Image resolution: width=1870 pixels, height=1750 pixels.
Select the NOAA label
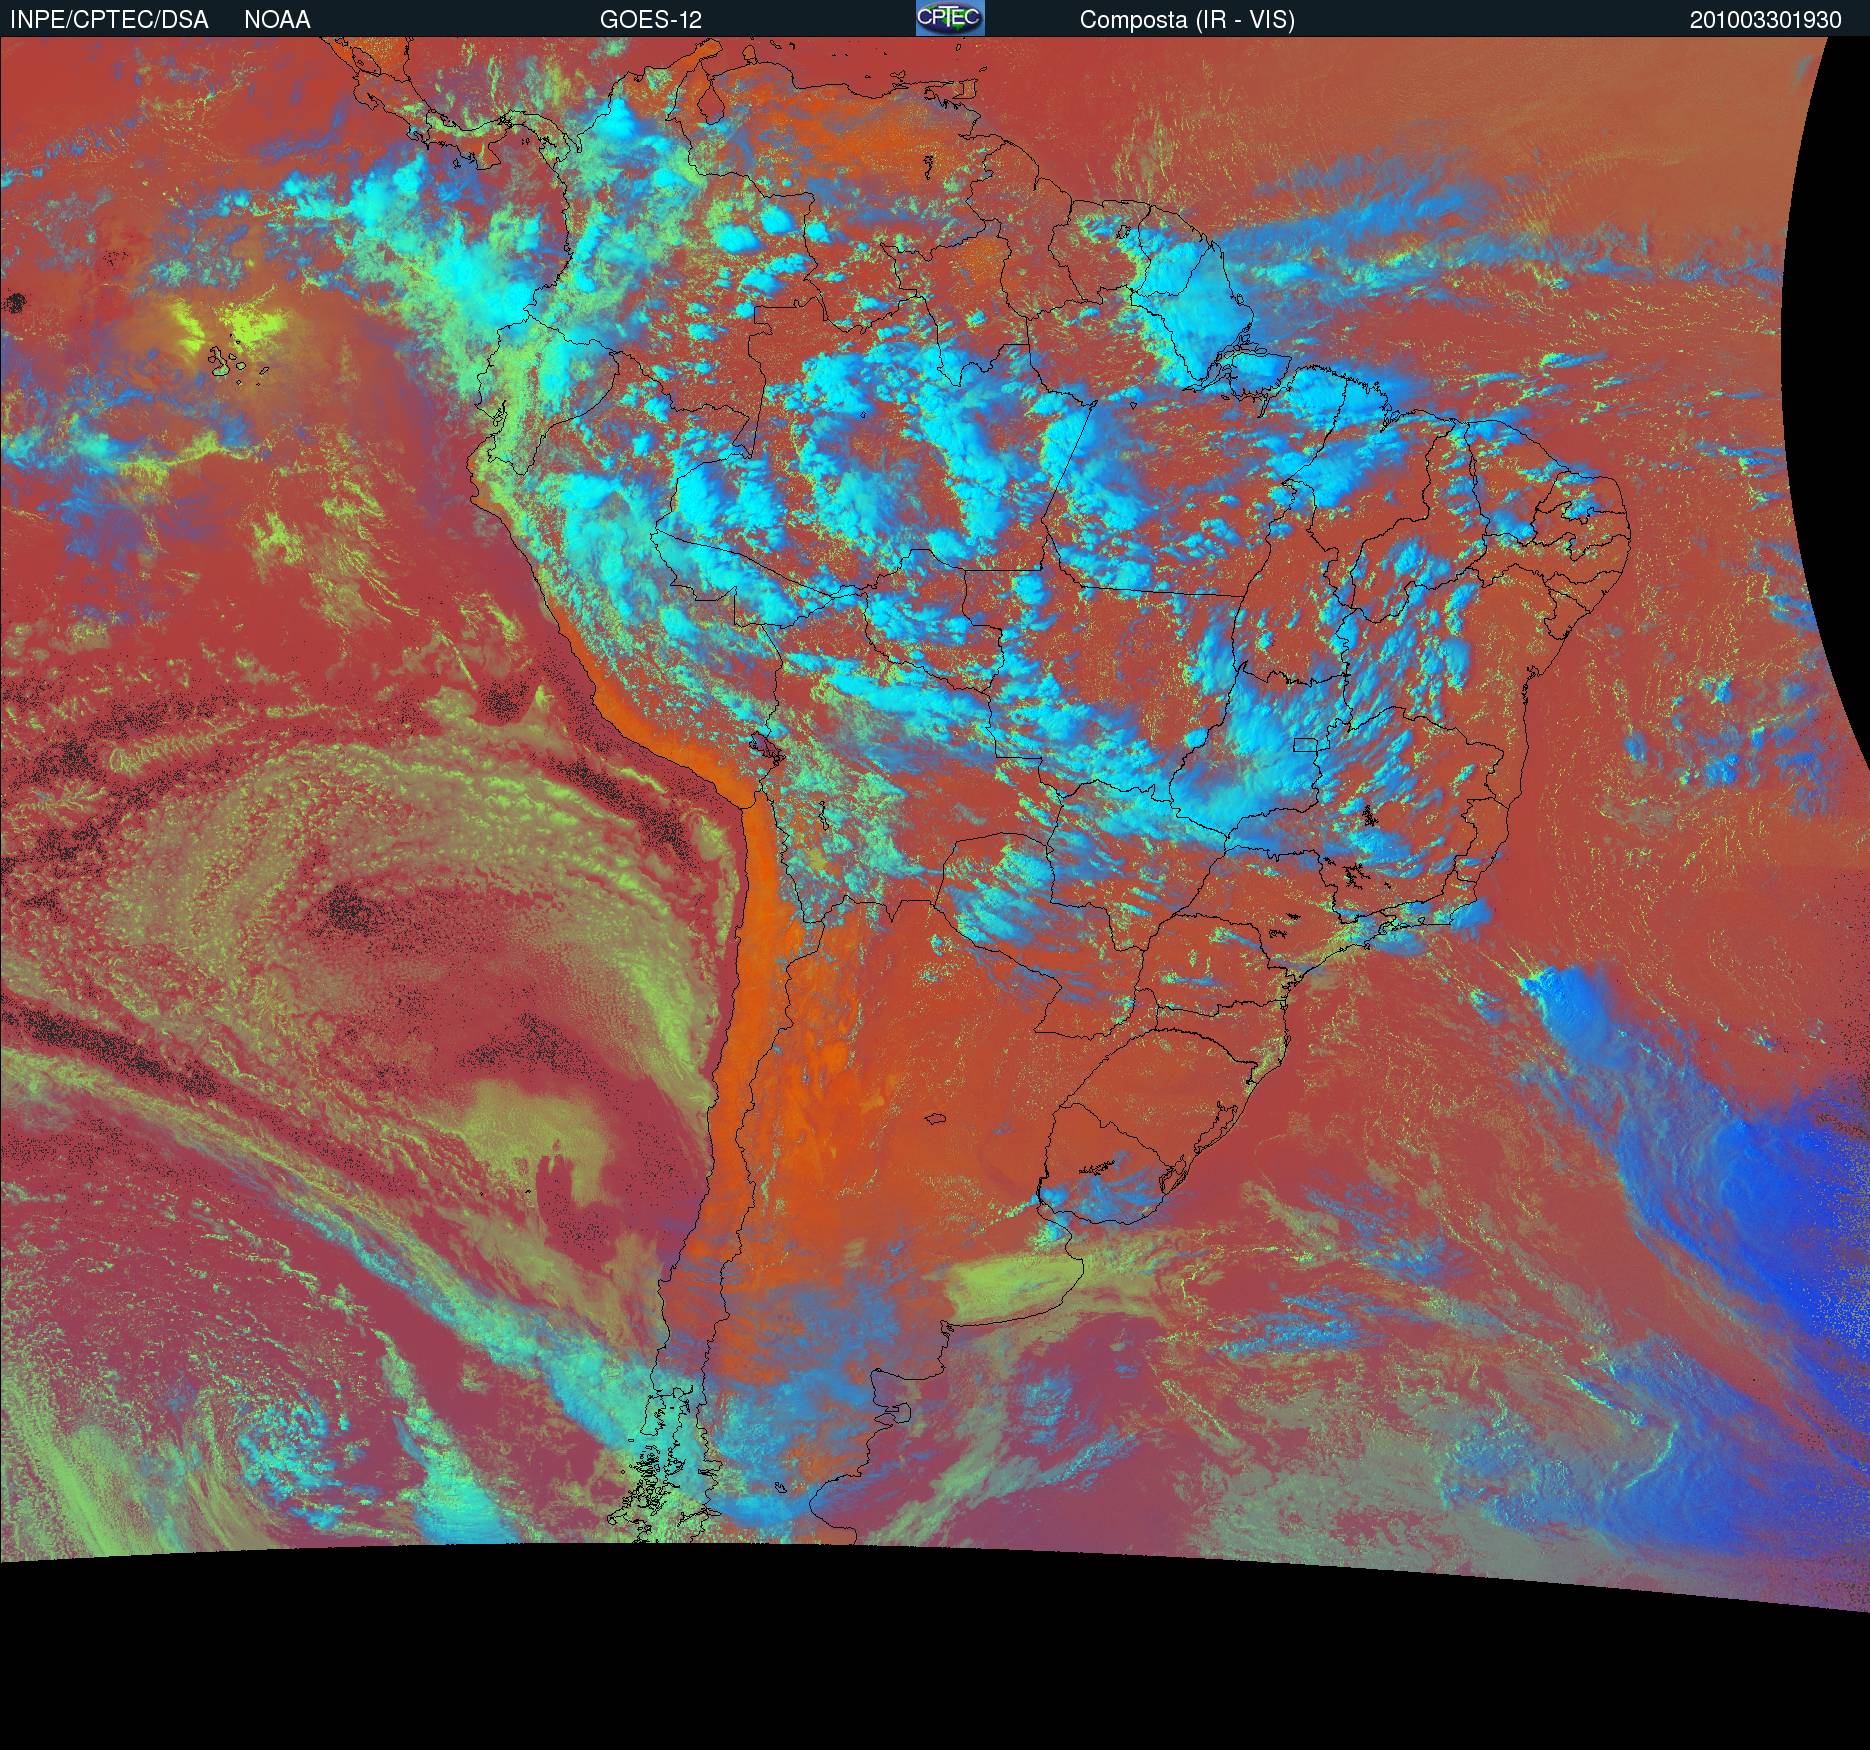(277, 20)
